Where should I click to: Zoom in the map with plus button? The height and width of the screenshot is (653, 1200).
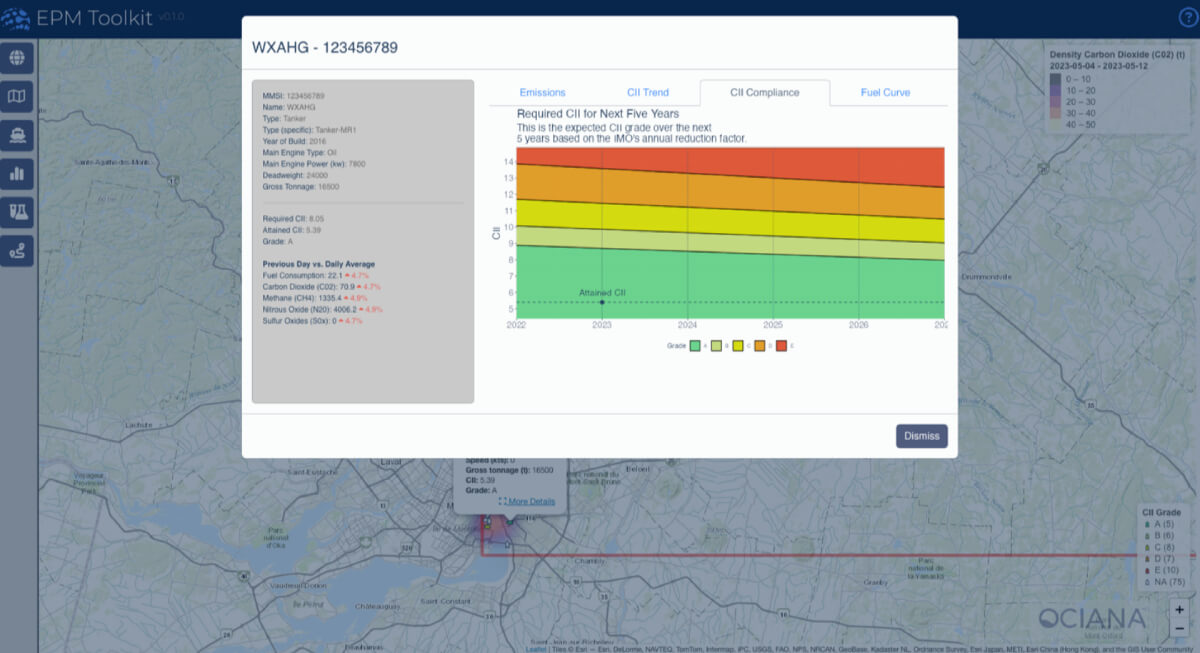coord(1180,609)
